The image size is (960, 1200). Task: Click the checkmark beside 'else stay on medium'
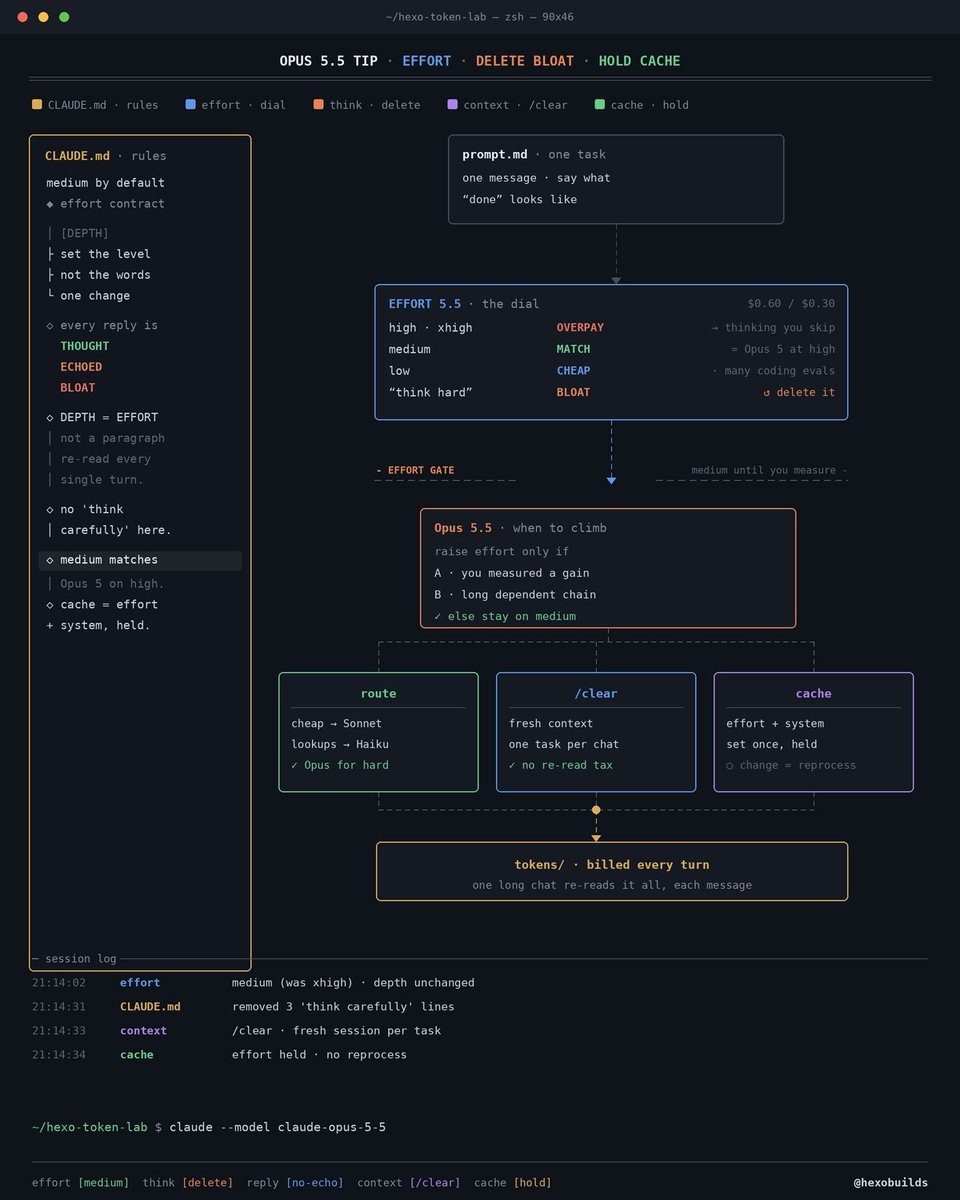click(438, 617)
